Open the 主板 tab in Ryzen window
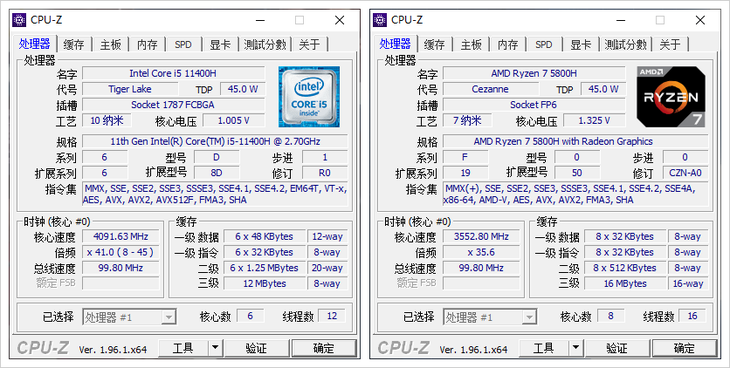 pos(471,45)
